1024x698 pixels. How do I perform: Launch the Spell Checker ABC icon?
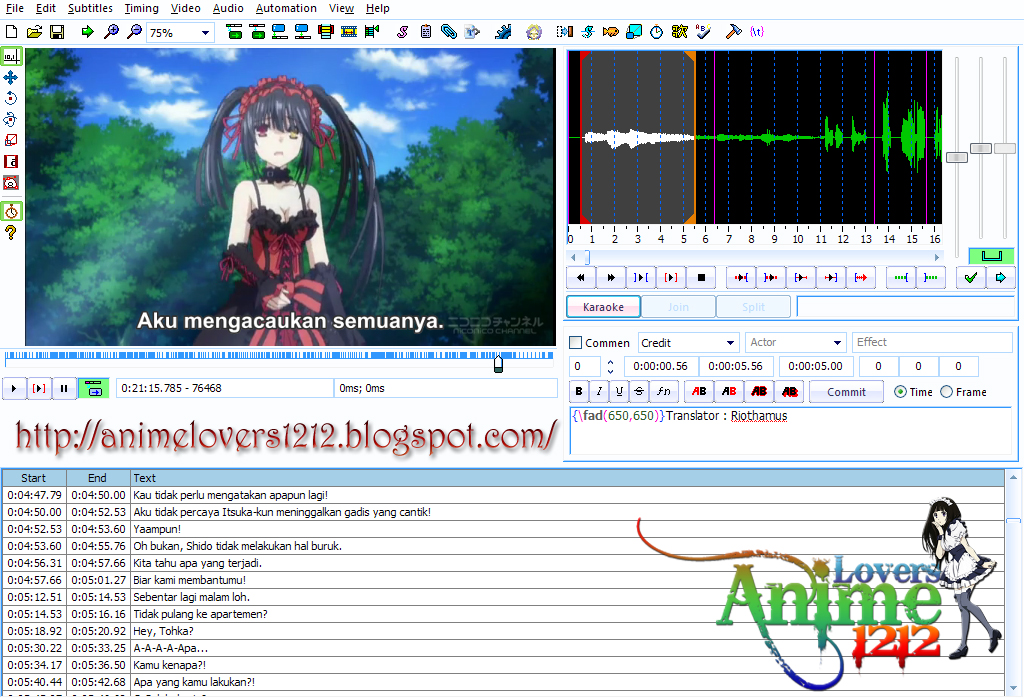pyautogui.click(x=703, y=31)
